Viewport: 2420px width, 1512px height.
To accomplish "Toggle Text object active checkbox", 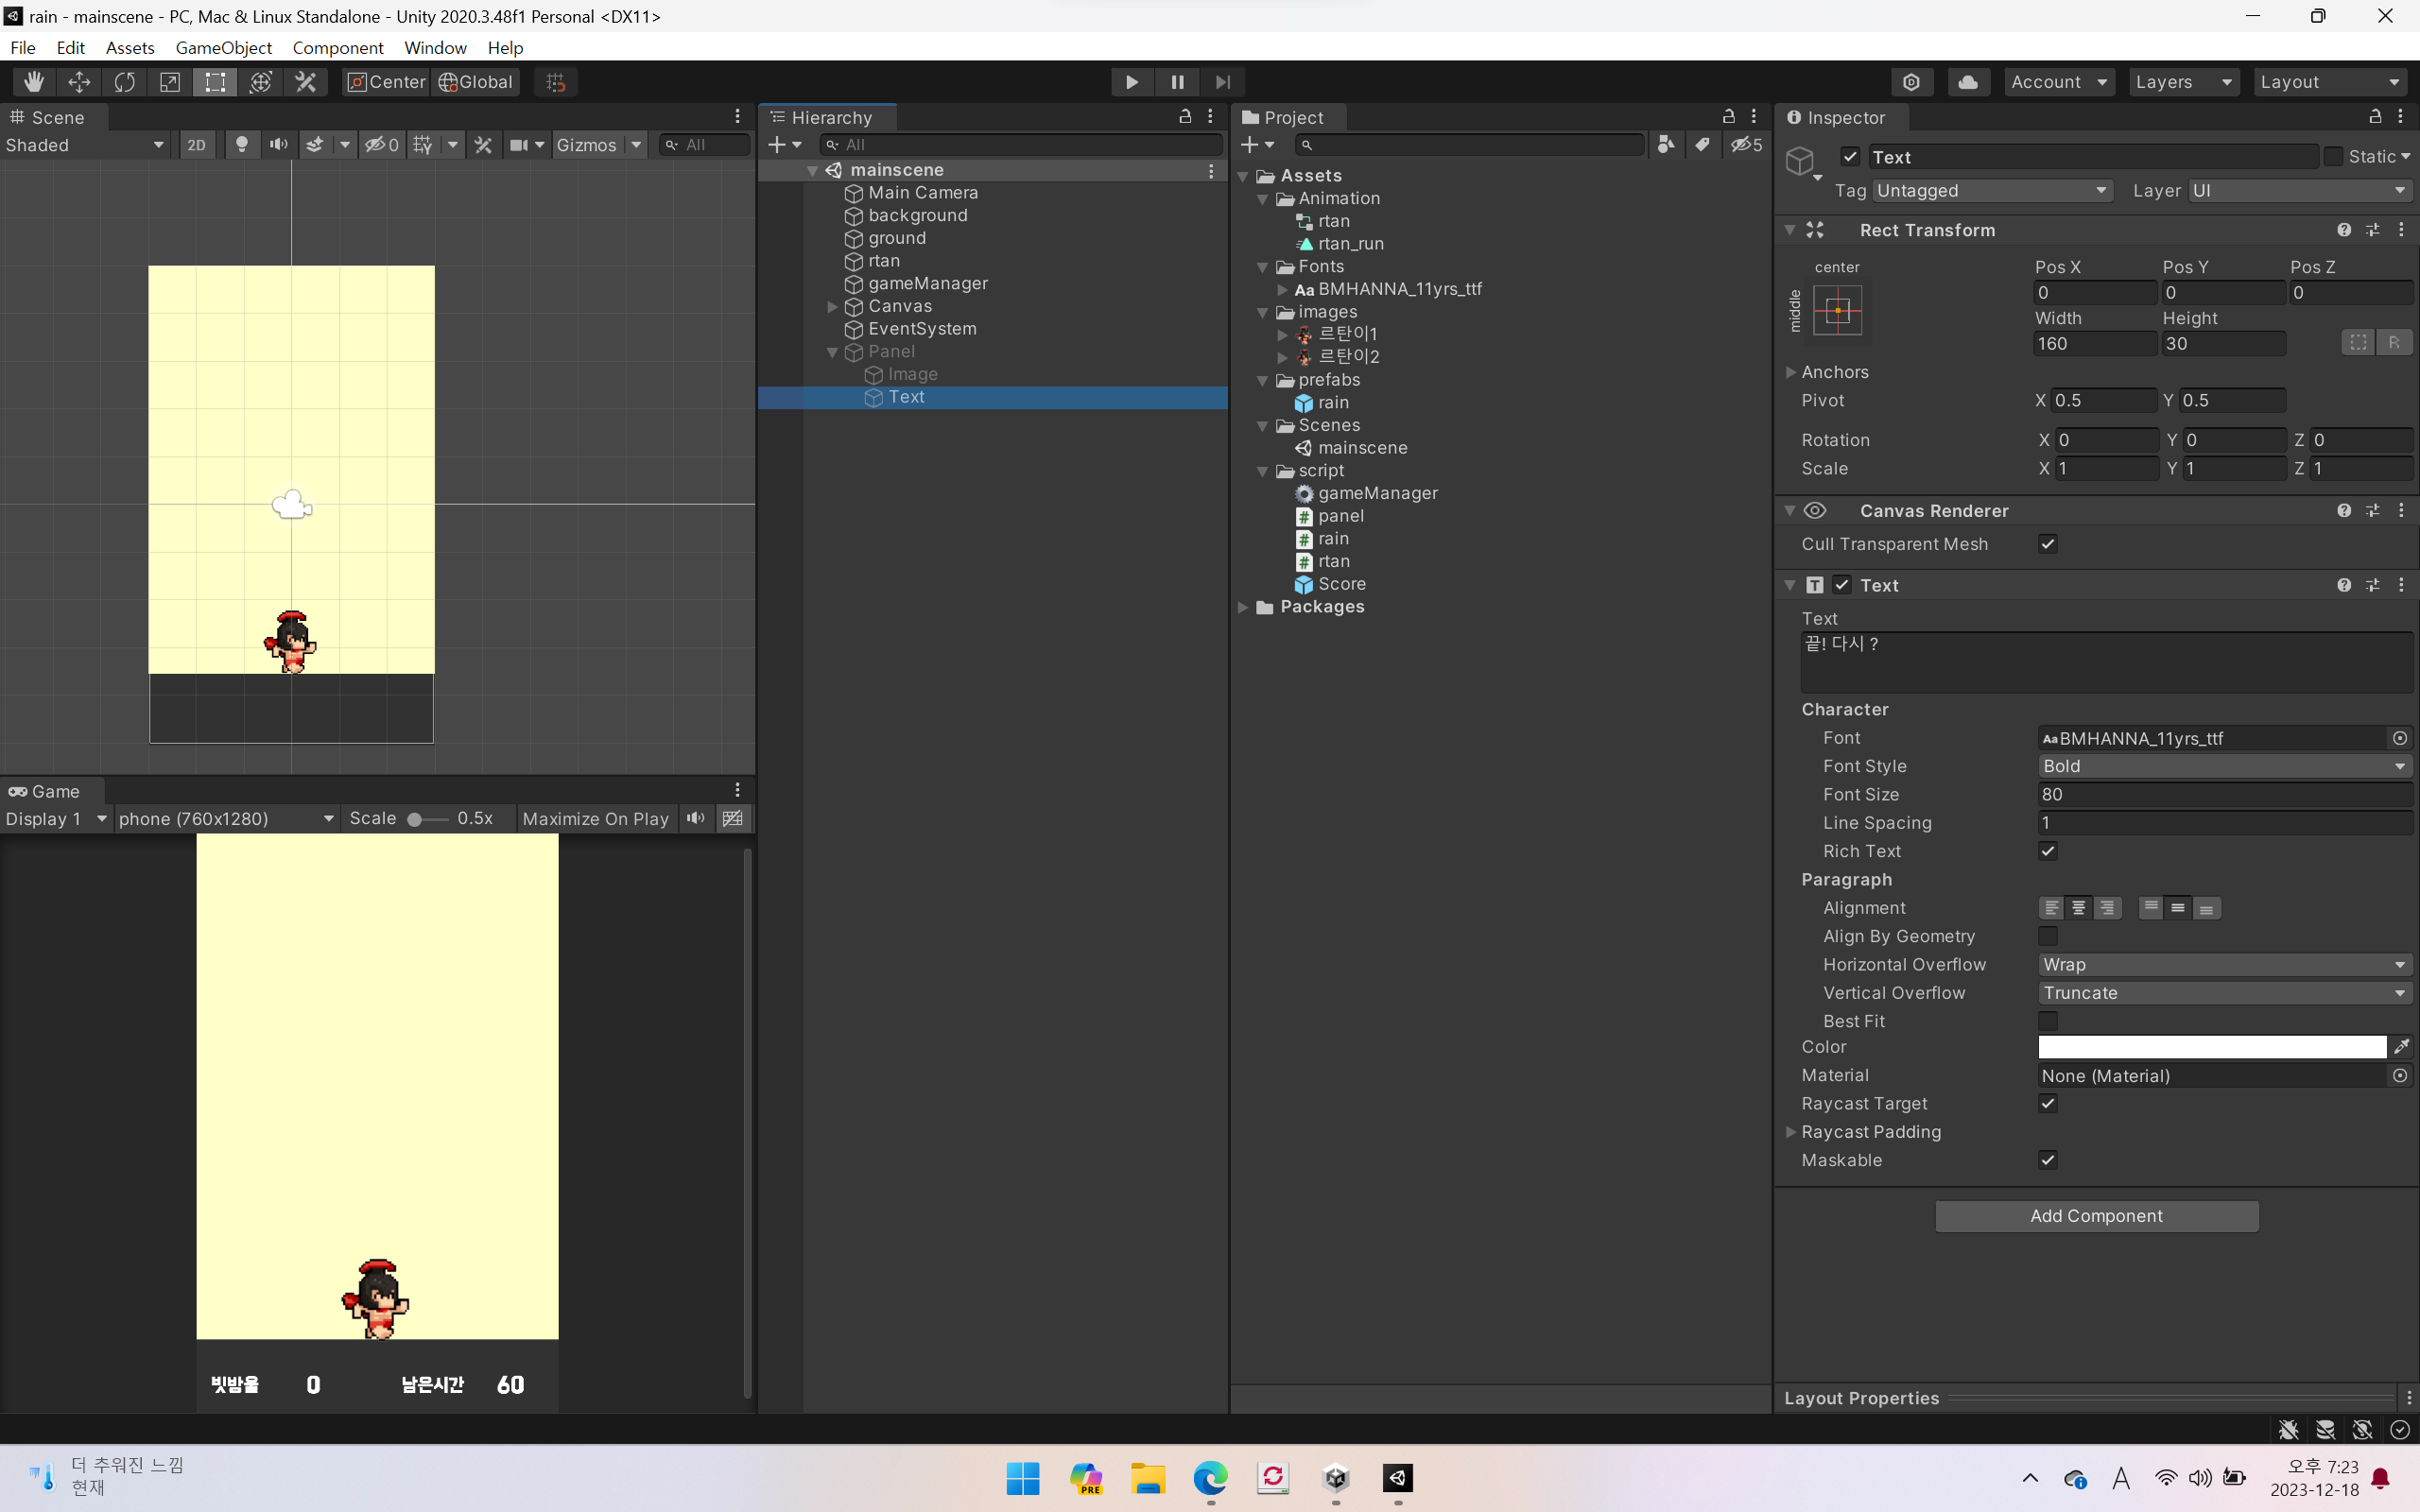I will point(1851,157).
